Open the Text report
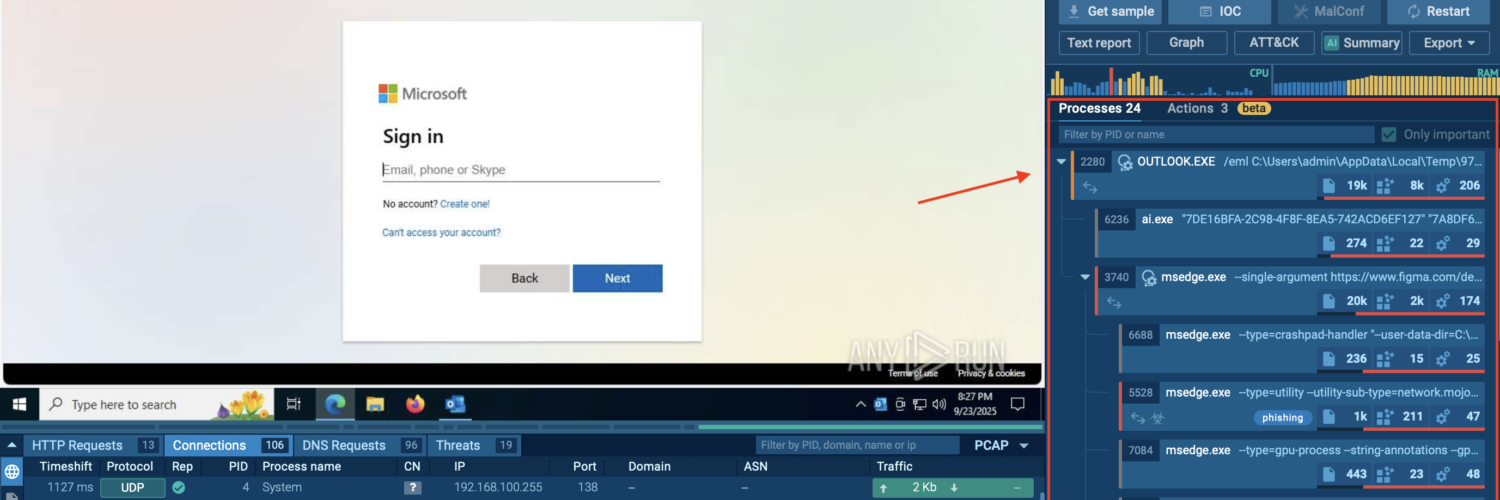The height and width of the screenshot is (500, 1500). coord(1099,43)
